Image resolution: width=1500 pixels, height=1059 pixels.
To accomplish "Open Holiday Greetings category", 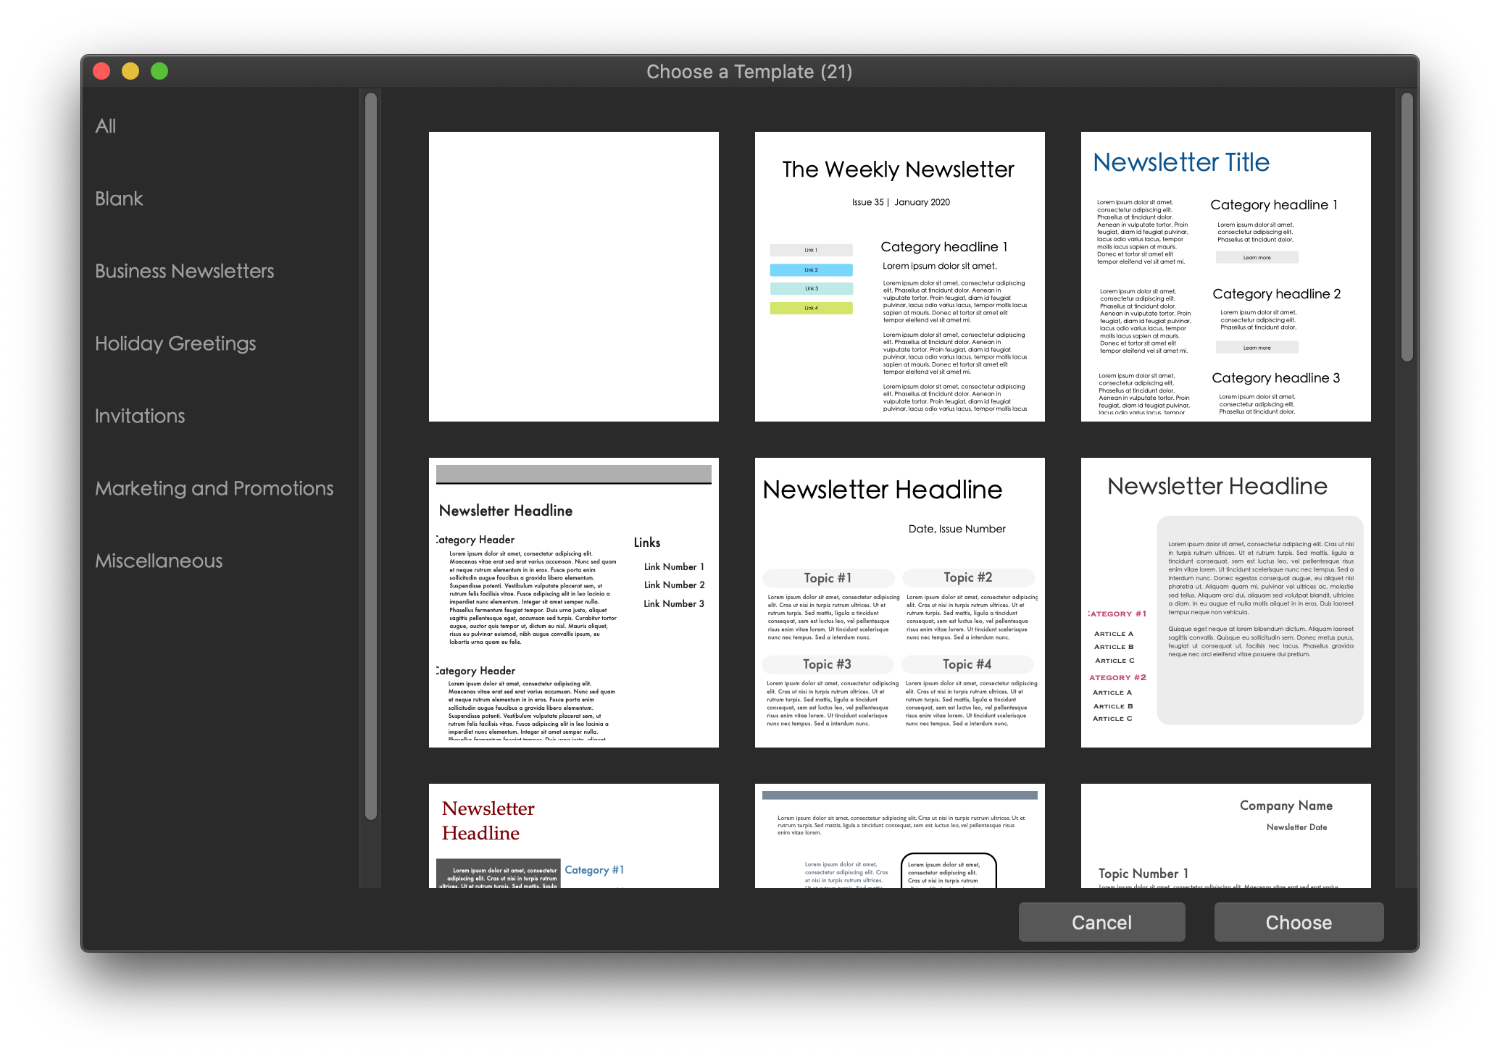I will point(175,344).
